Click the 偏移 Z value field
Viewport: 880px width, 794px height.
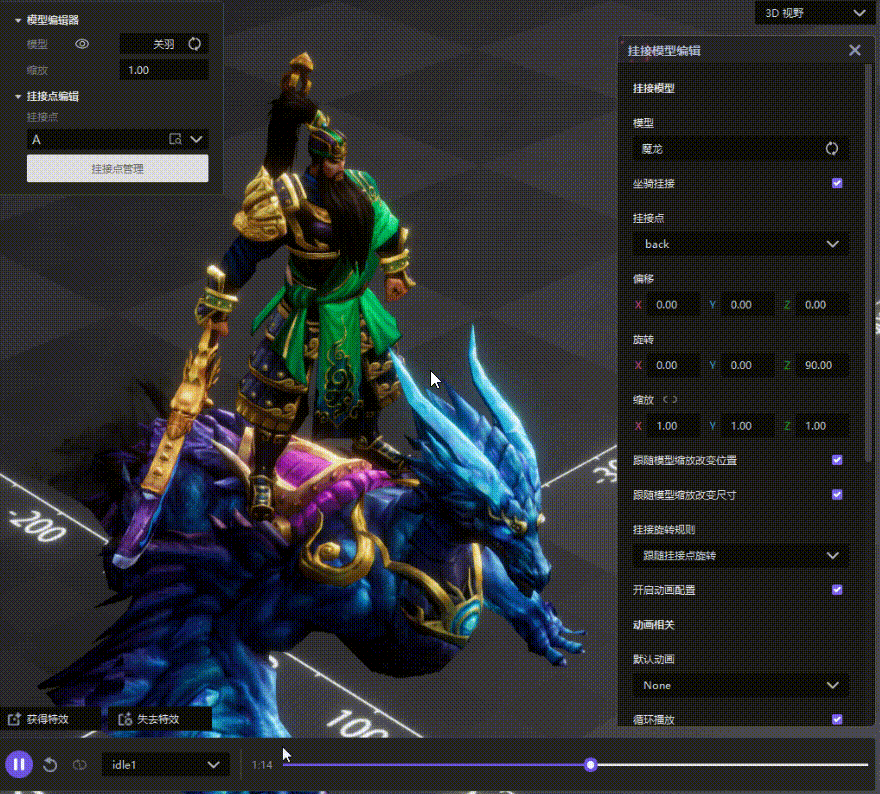pos(822,305)
